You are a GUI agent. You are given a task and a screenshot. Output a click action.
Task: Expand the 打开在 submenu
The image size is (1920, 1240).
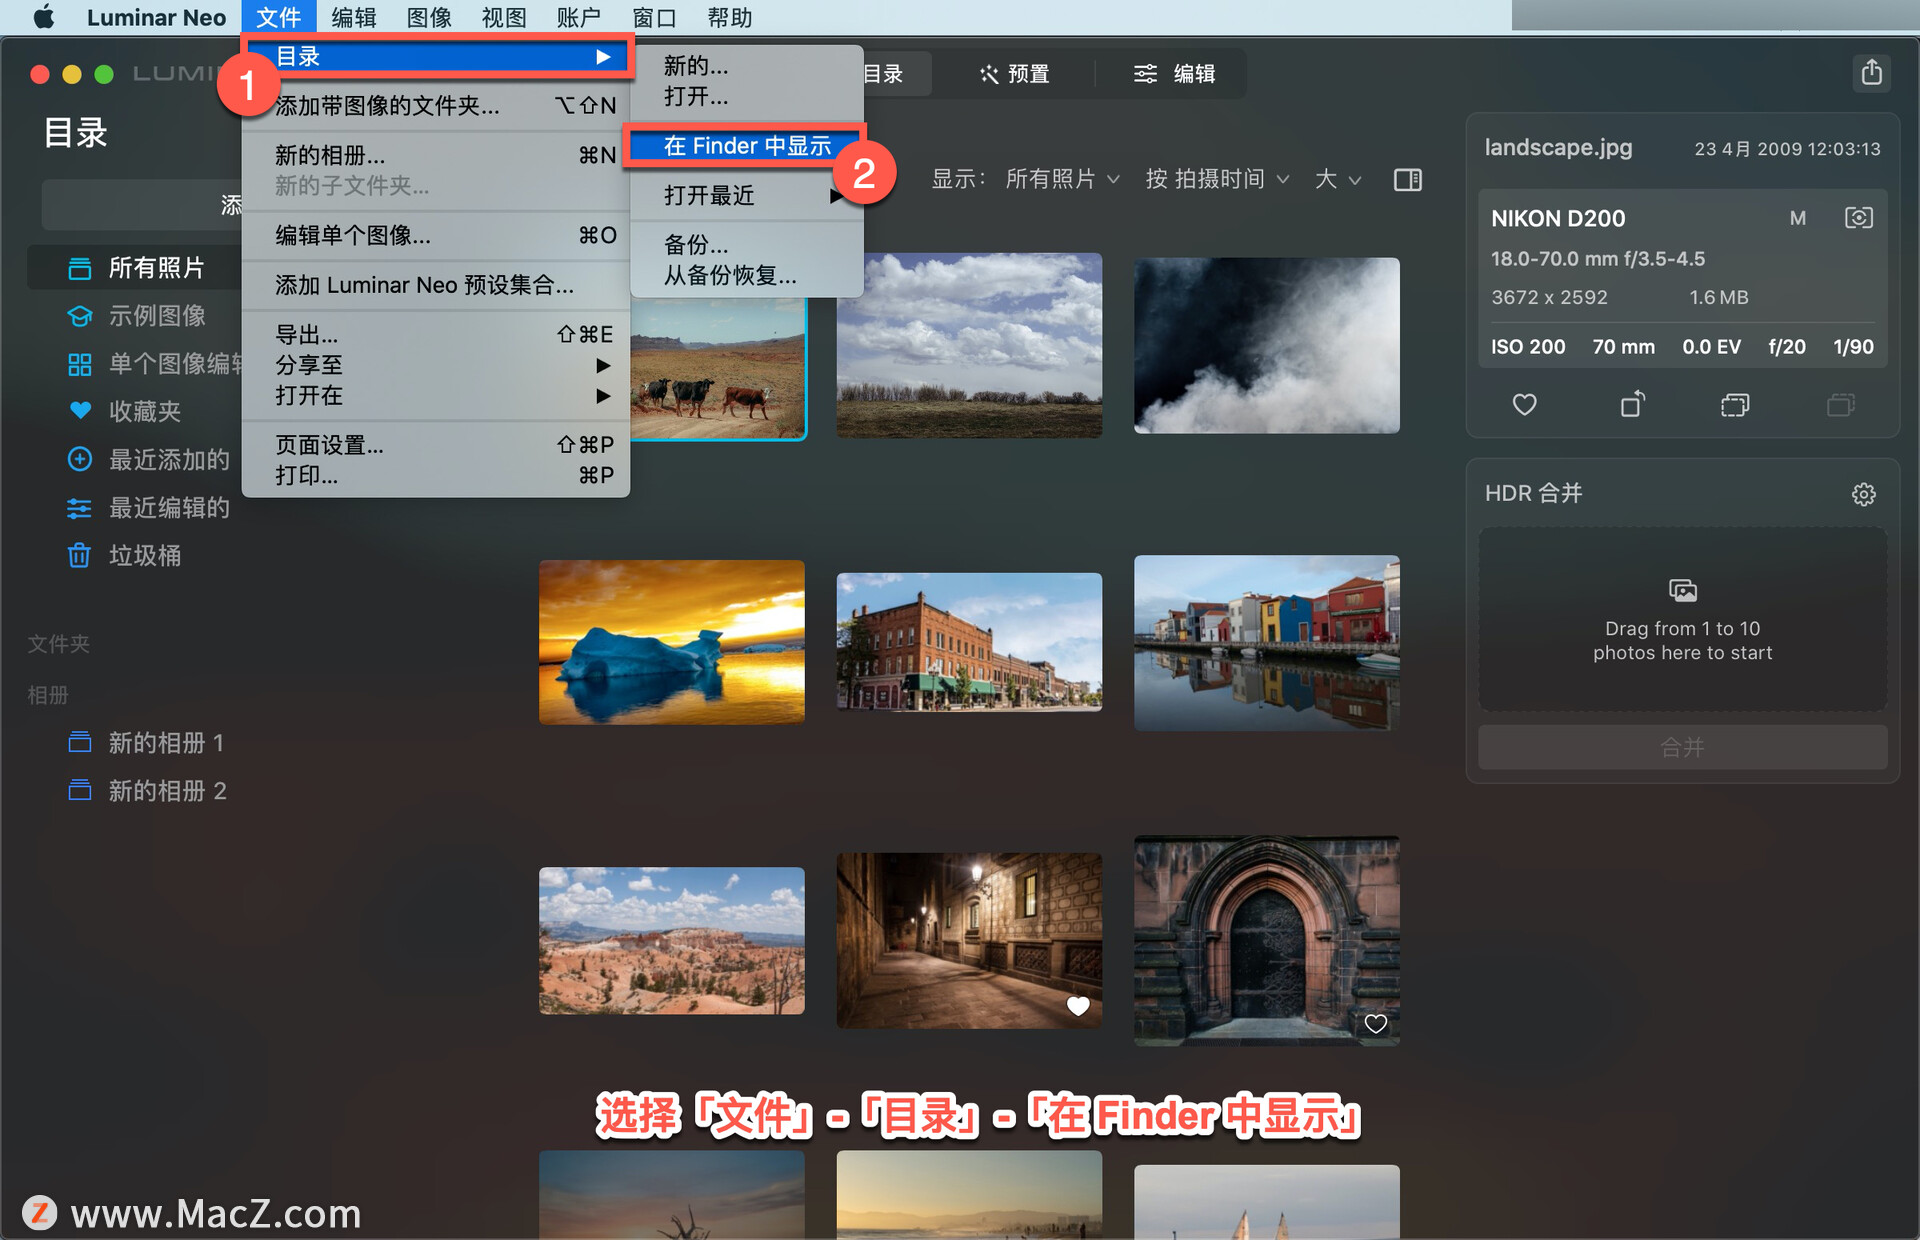tap(436, 396)
